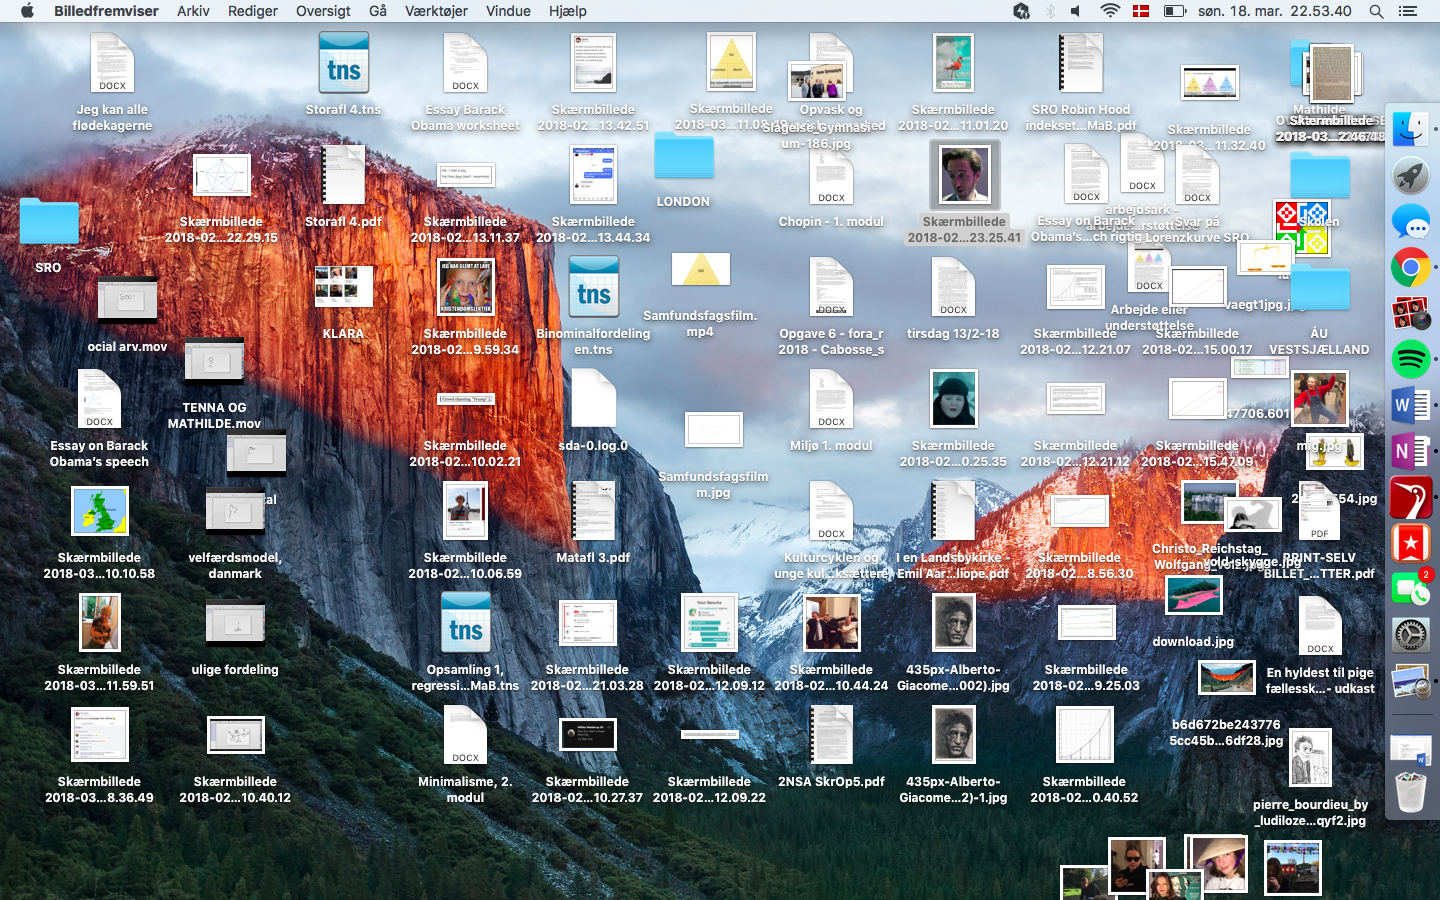This screenshot has width=1440, height=900.
Task: Open the Trash in the dock
Action: (1411, 790)
